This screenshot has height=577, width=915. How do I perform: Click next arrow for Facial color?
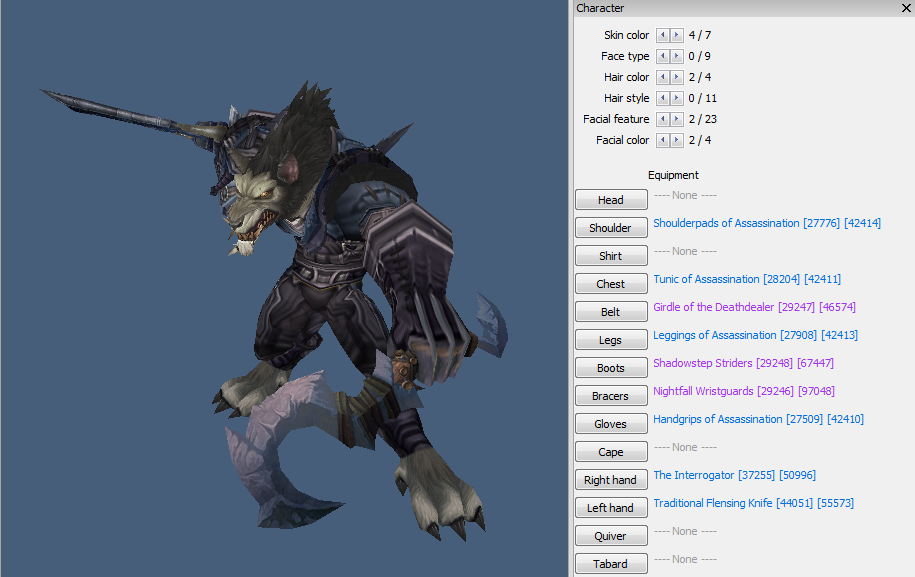(x=676, y=140)
